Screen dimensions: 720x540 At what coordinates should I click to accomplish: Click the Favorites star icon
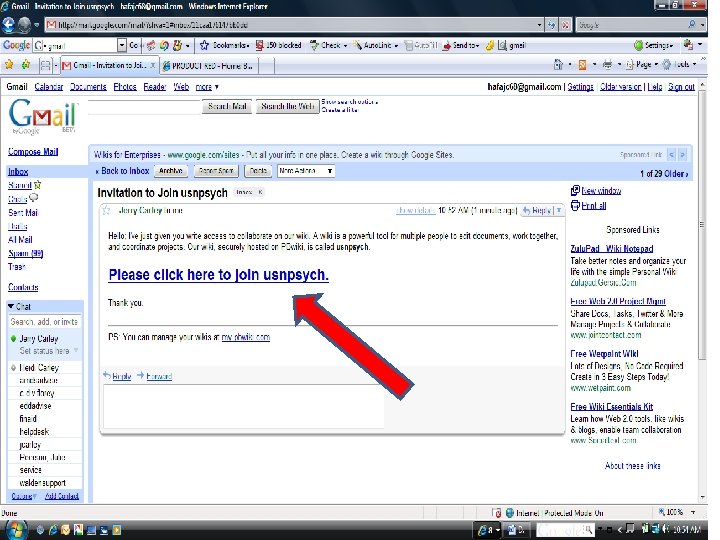click(x=9, y=65)
